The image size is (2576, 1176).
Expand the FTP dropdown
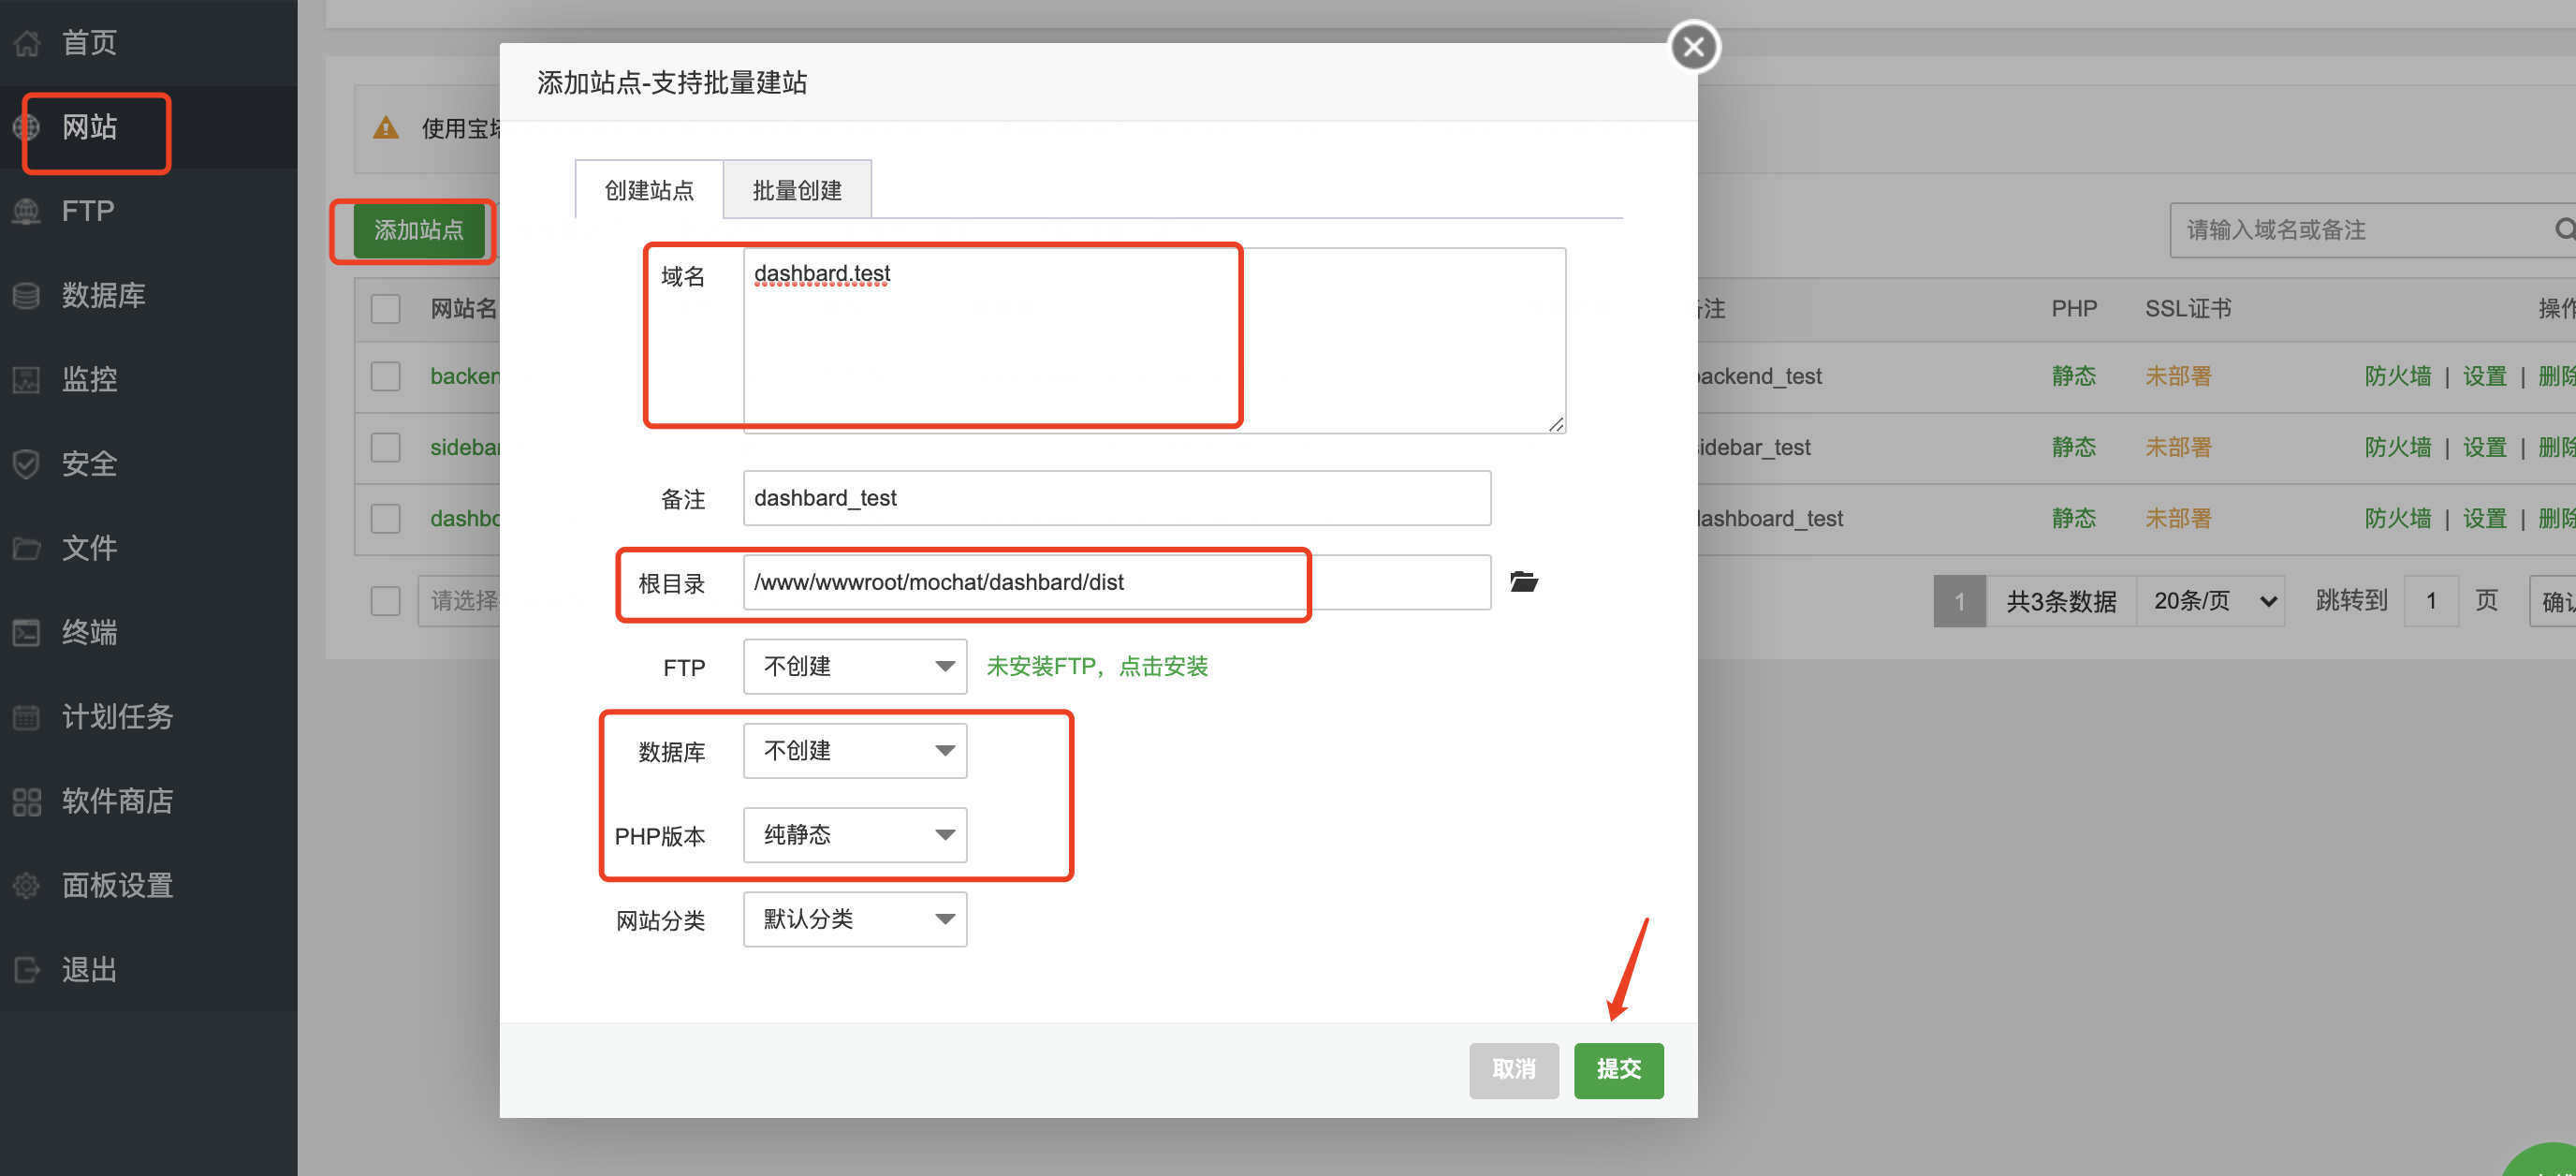tap(855, 666)
